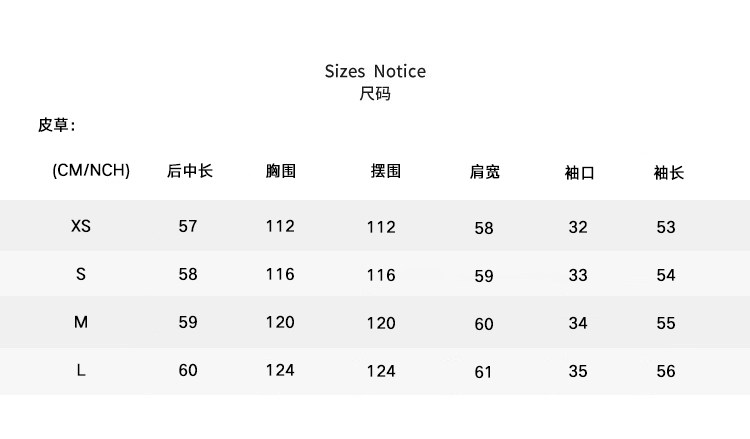This screenshot has height=439, width=750.
Task: Click the S 肩宽 value 59
Action: click(x=484, y=276)
